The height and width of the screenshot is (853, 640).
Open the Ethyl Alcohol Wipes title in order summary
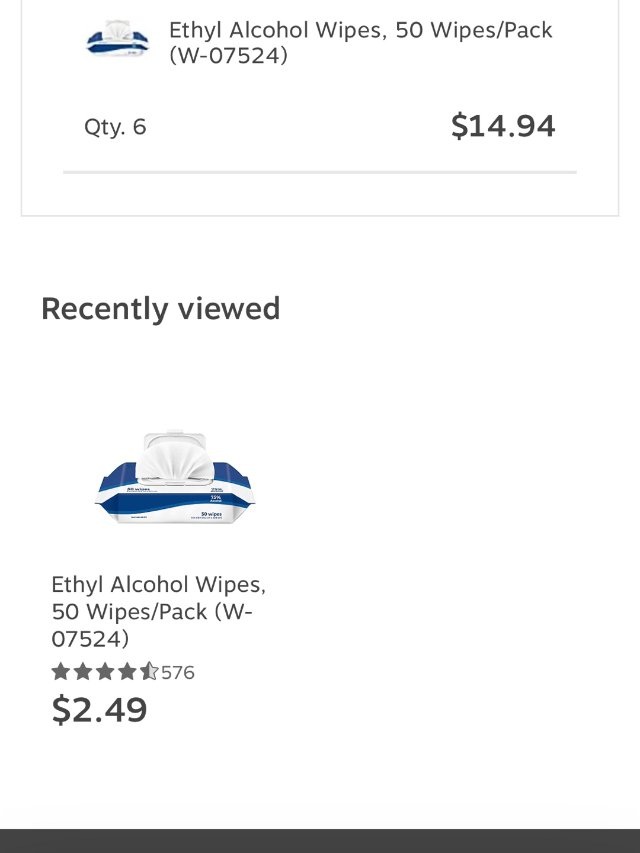click(360, 31)
